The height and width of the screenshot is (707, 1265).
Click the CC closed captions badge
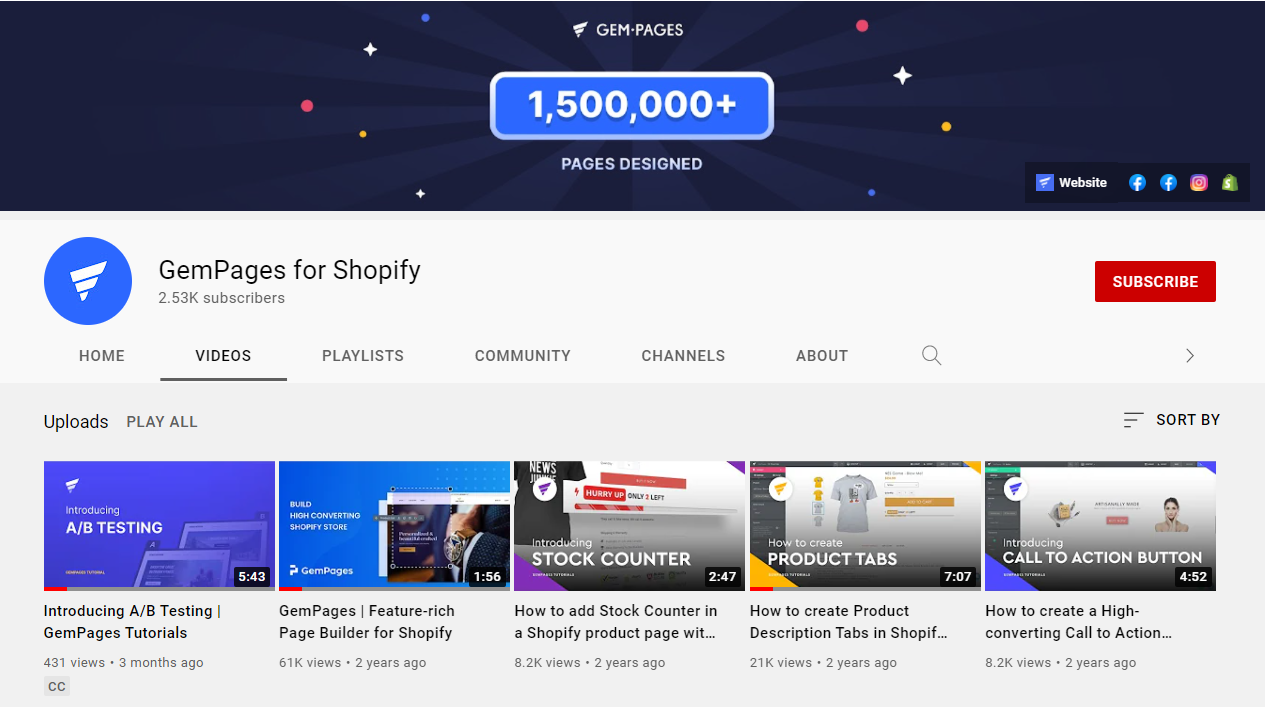tap(57, 686)
